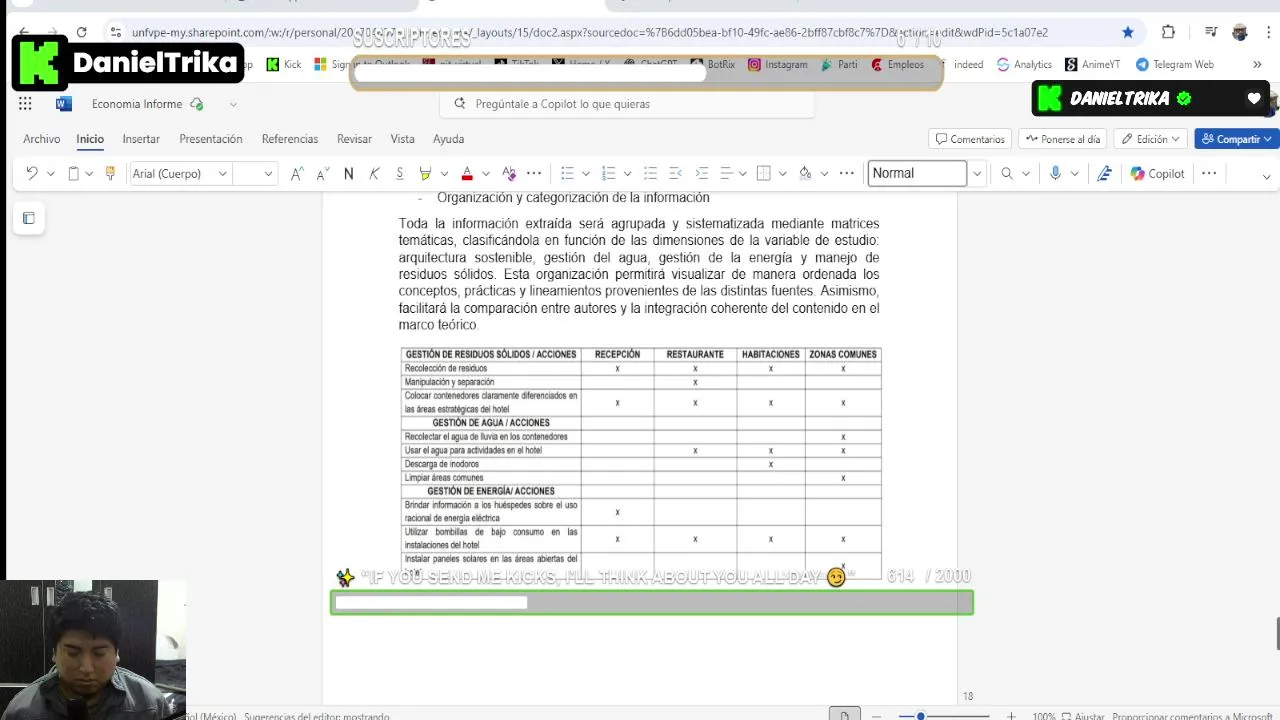This screenshot has height=720, width=1280.
Task: Open the Editor pen icon
Action: pos(1104,174)
